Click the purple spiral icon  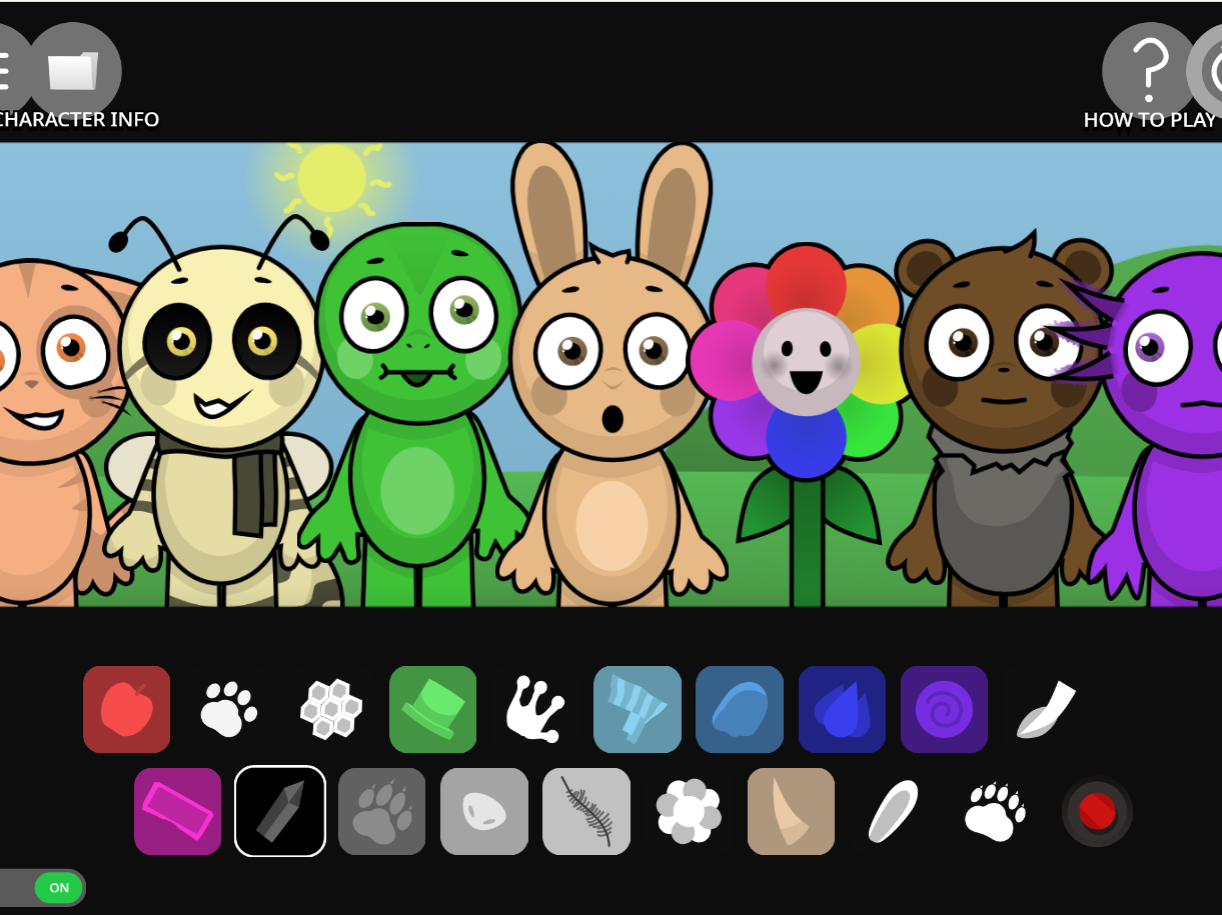(943, 709)
